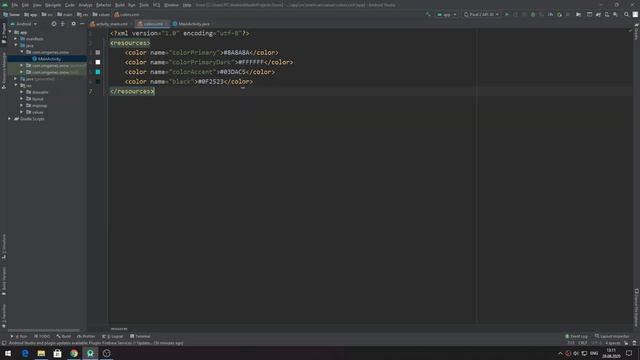The width and height of the screenshot is (640, 360).
Task: Toggle the Structure side tool tab
Action: [x=4, y=246]
